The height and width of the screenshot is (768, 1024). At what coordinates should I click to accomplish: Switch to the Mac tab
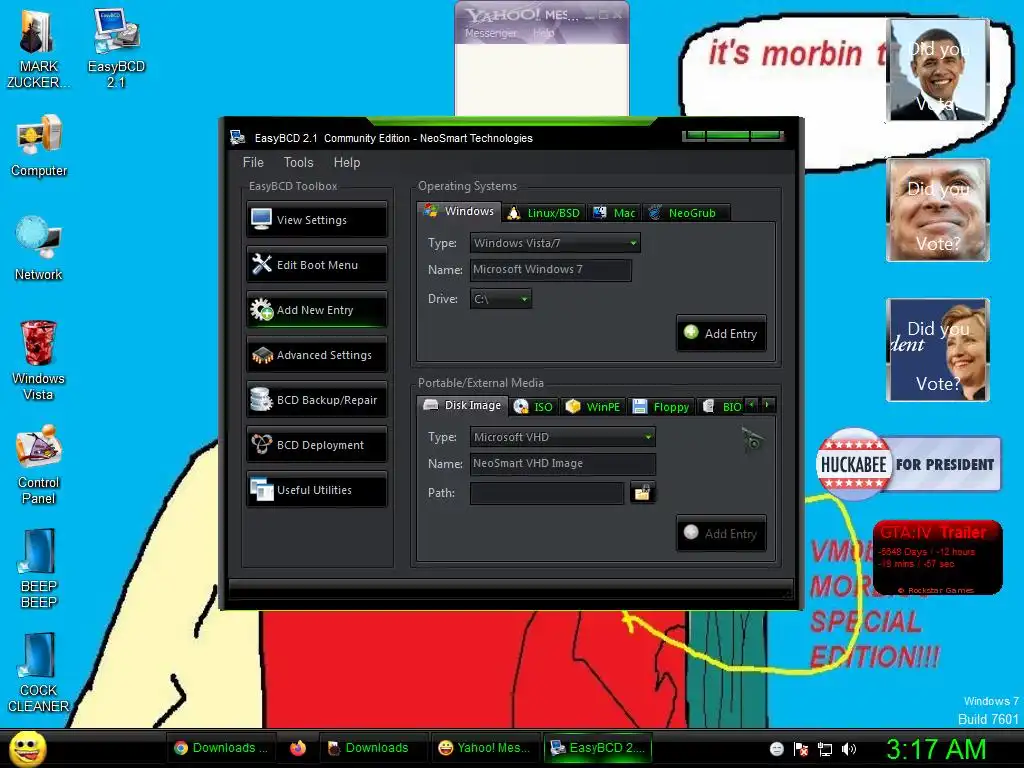pos(614,213)
